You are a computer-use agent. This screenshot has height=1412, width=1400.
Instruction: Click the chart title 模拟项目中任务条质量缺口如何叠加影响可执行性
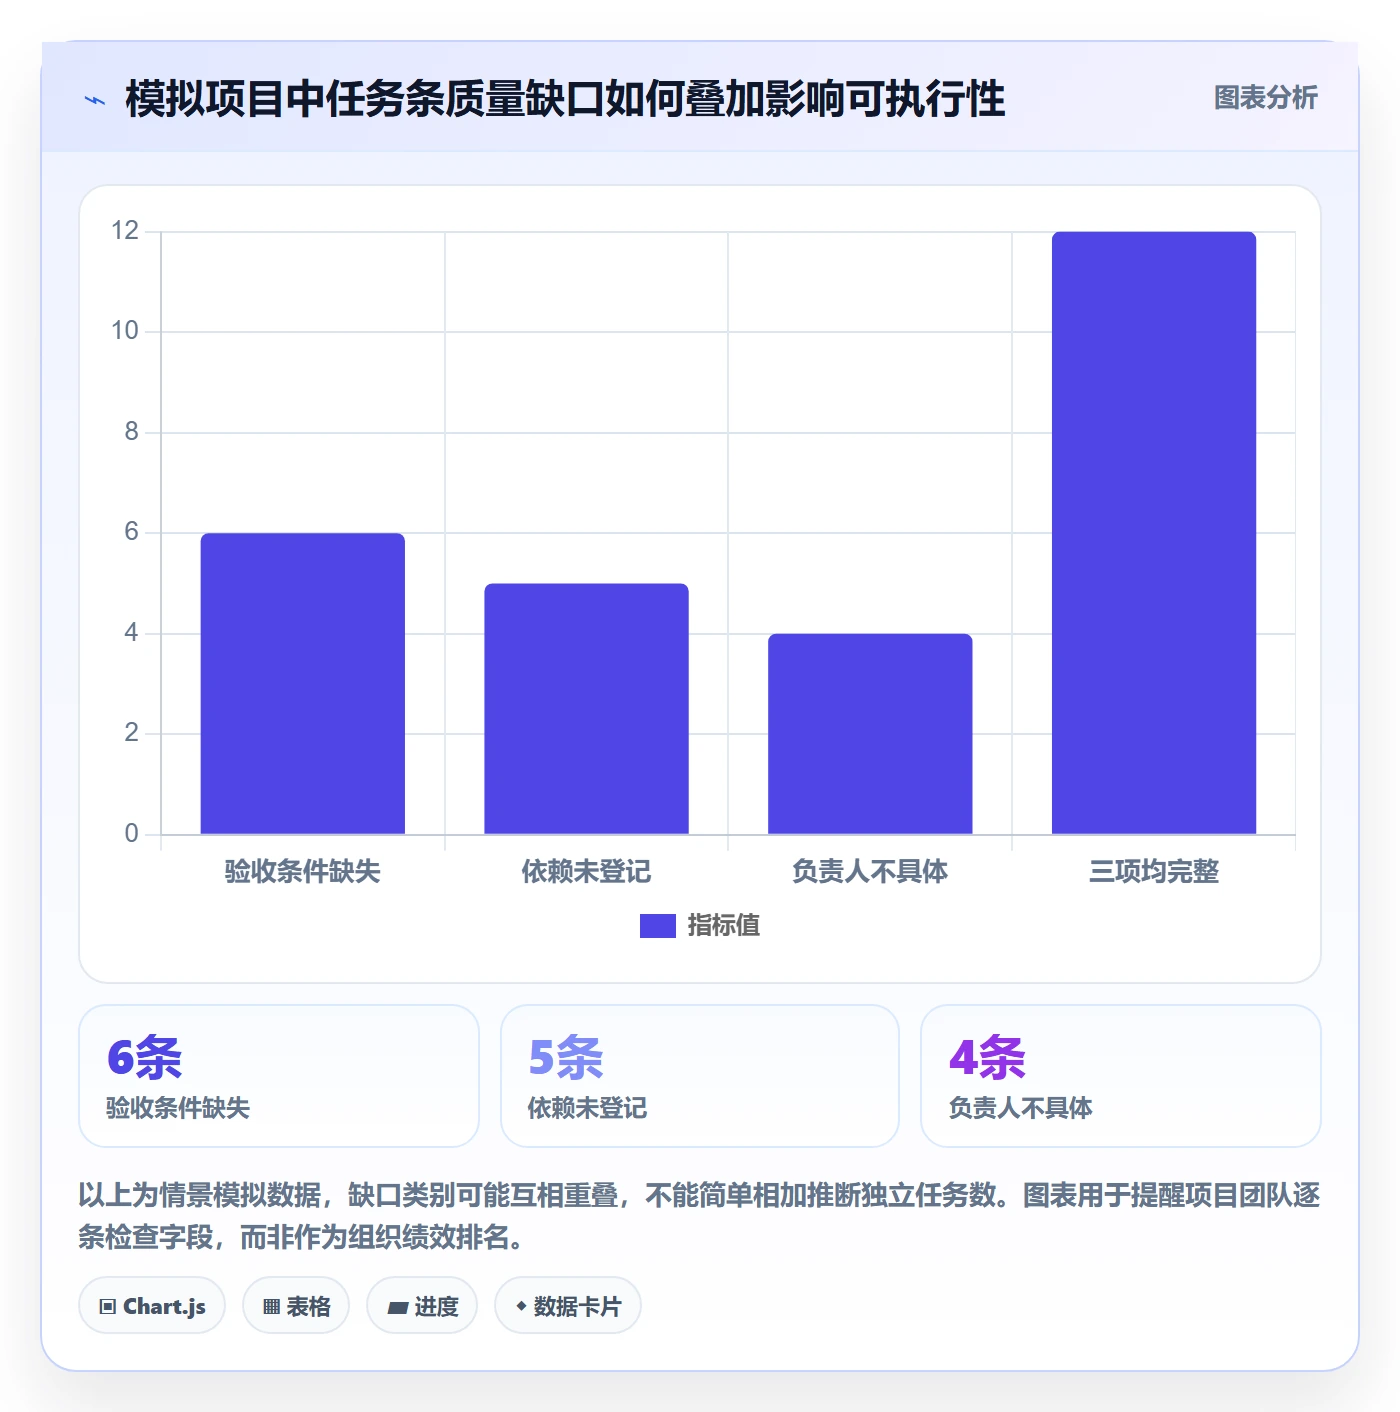pyautogui.click(x=565, y=99)
